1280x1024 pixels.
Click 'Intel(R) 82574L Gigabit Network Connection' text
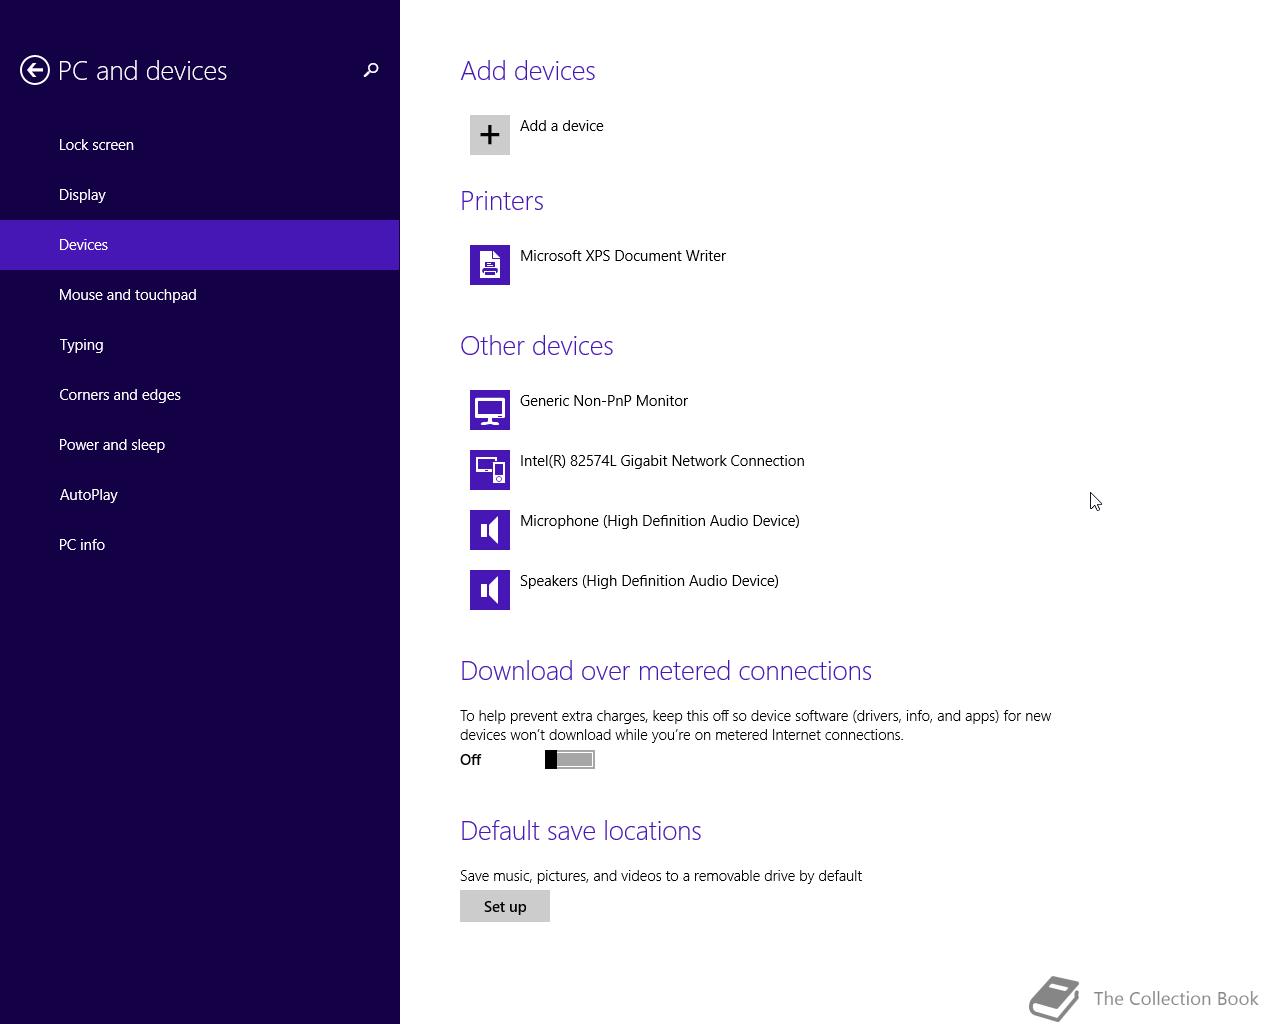pos(662,461)
